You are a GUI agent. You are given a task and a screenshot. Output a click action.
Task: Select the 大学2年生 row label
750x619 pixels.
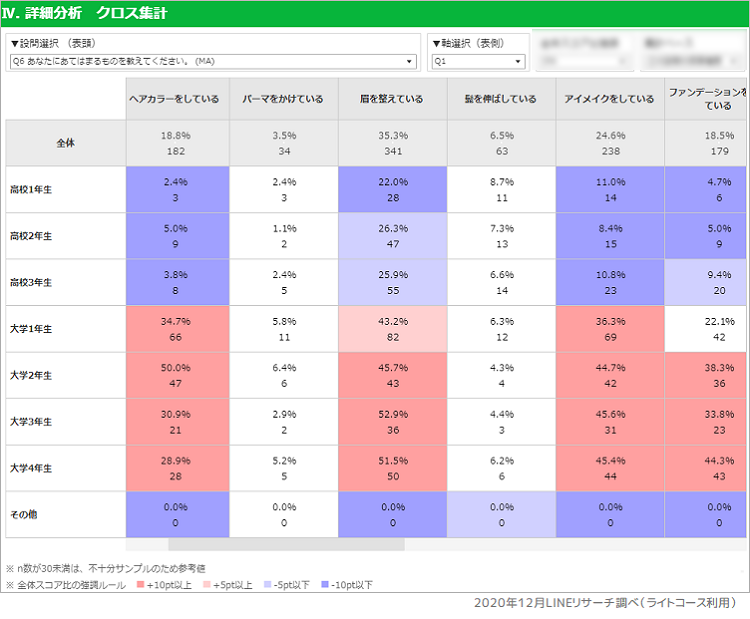tap(32, 376)
